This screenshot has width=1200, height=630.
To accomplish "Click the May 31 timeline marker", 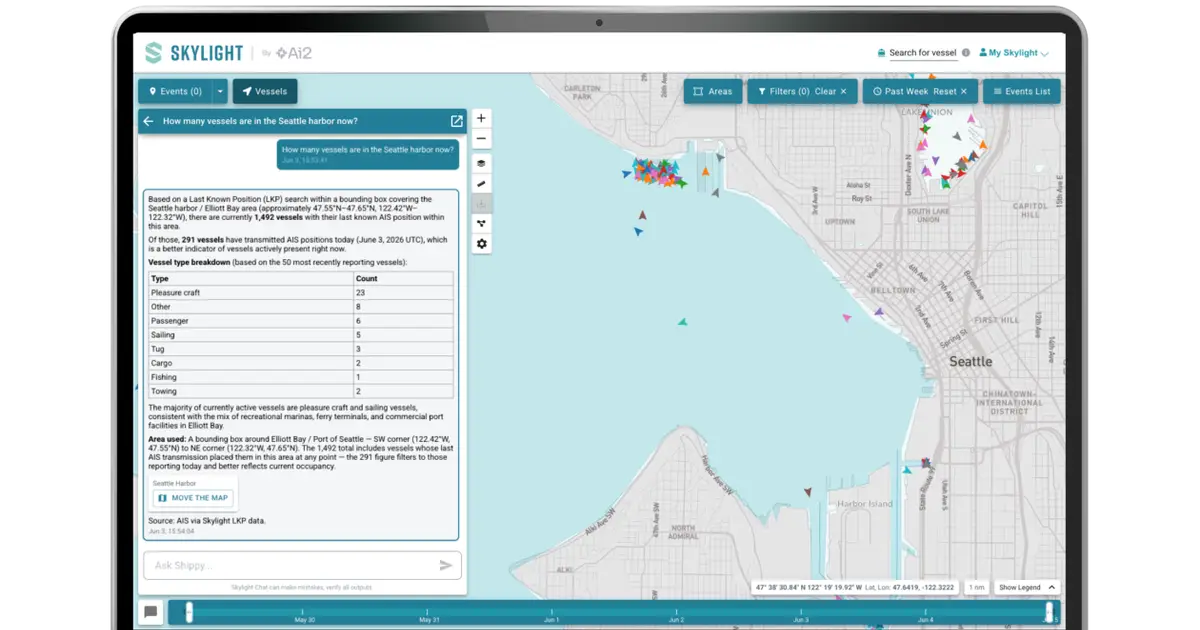I will 429,619.
